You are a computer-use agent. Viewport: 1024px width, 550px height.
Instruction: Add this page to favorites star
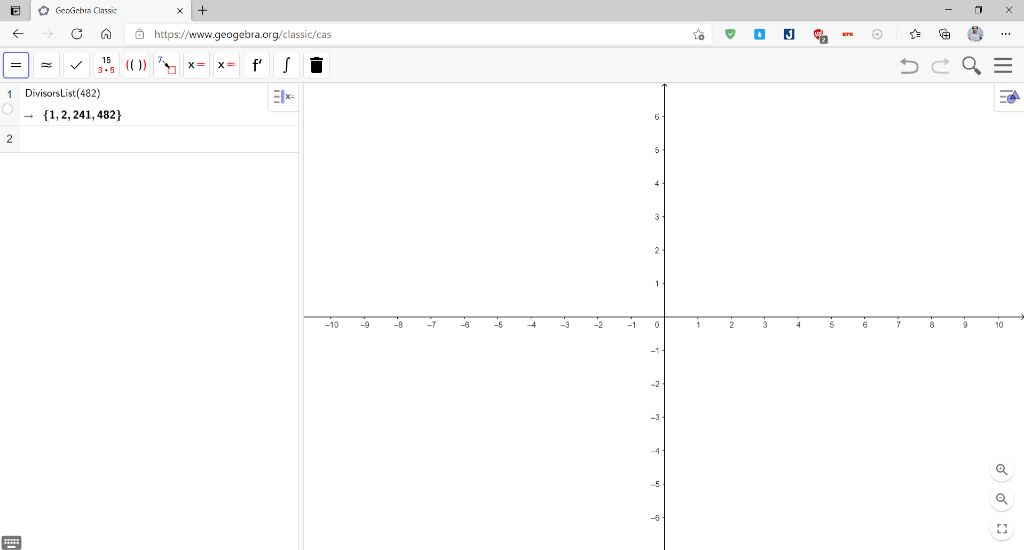[699, 35]
